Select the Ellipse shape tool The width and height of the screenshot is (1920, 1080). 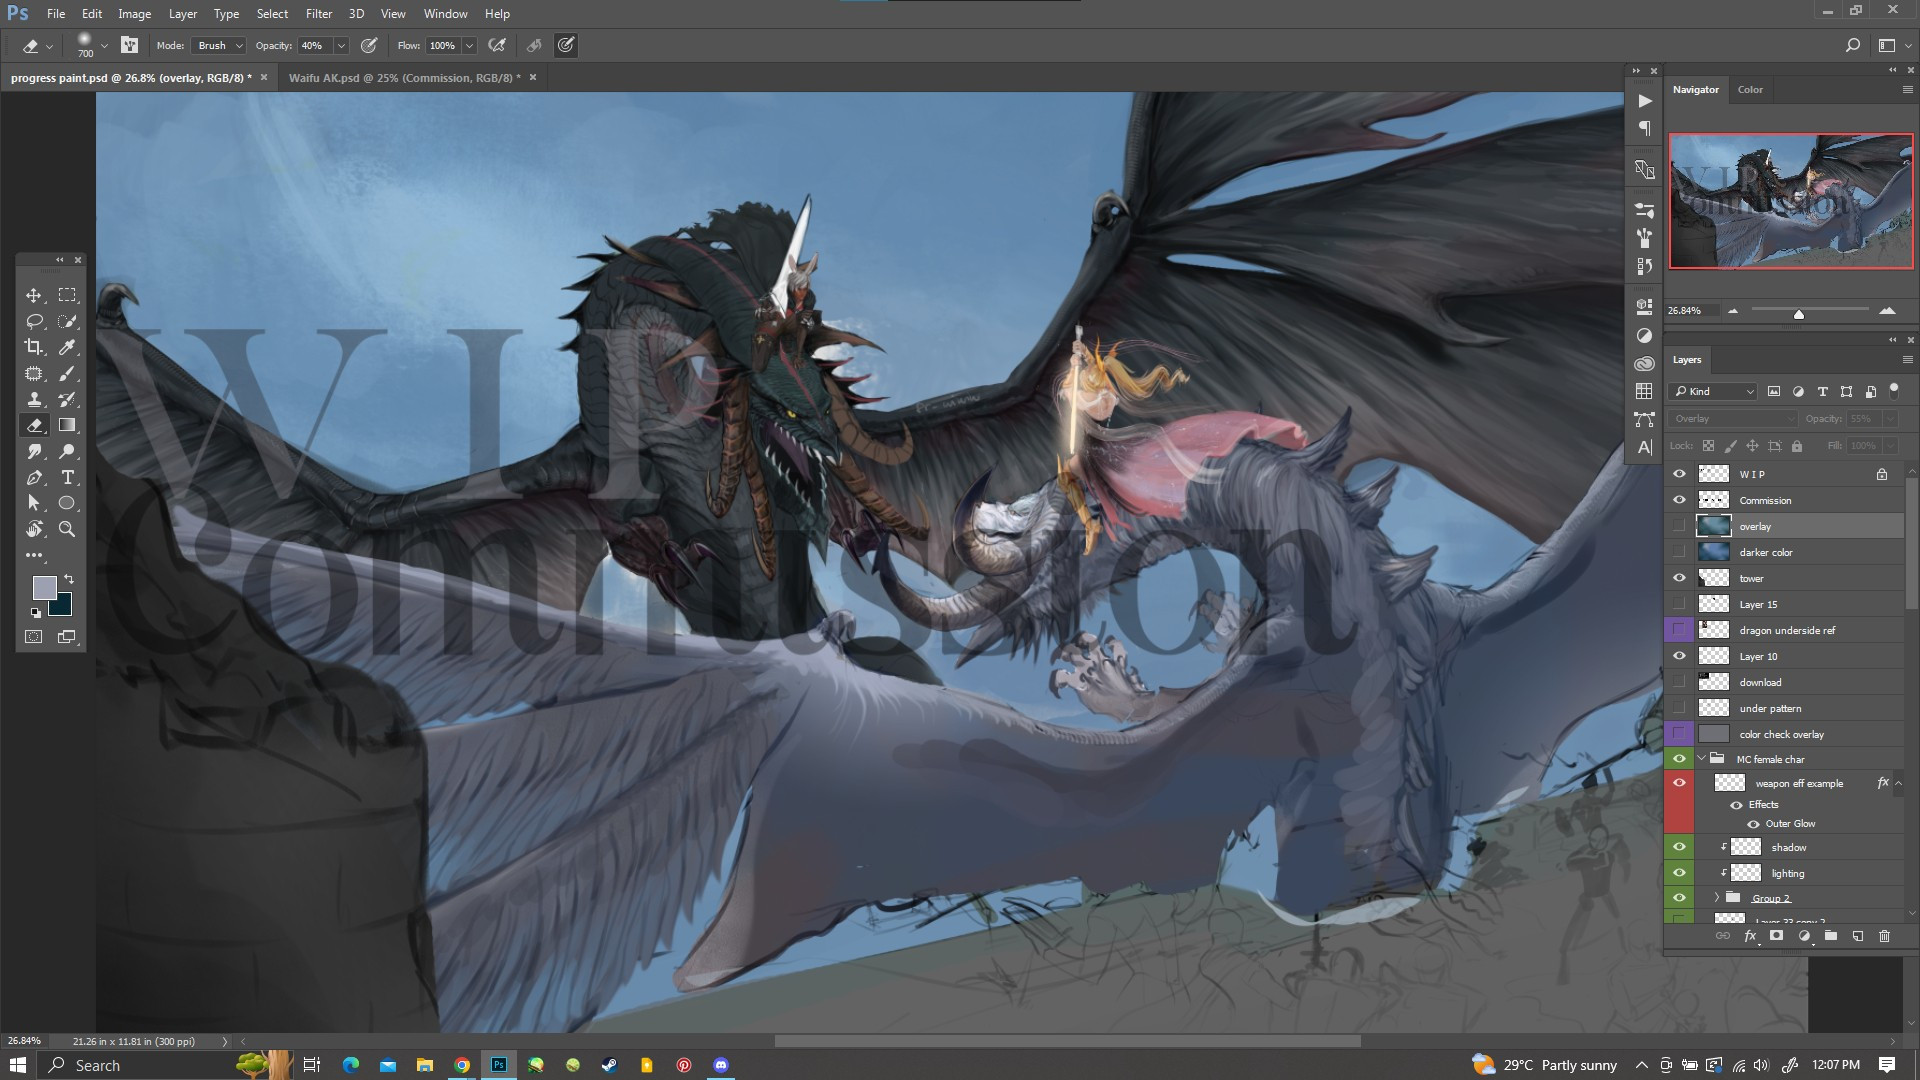[x=67, y=504]
